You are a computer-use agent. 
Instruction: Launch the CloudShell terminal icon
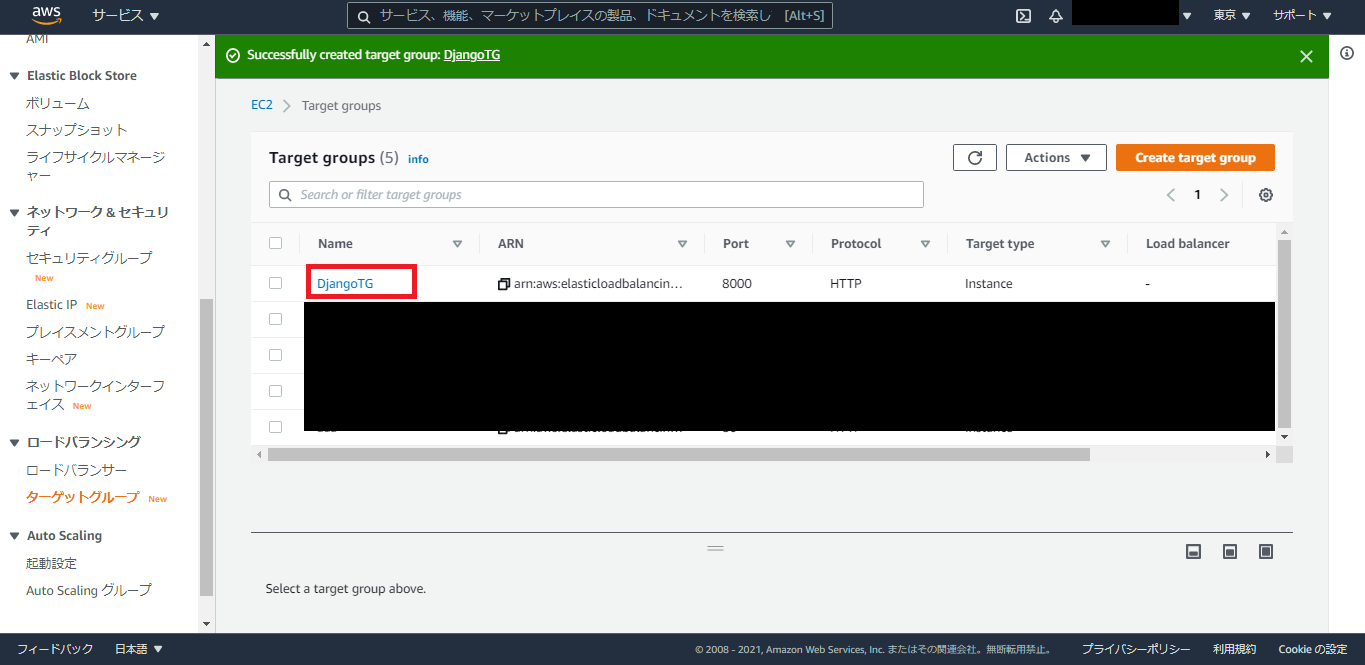click(x=1023, y=15)
